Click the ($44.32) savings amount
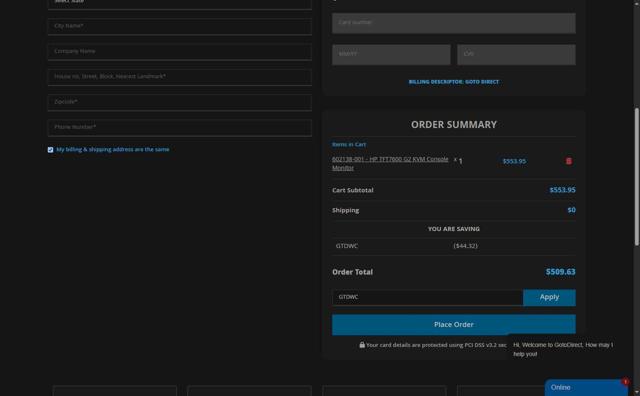Image resolution: width=640 pixels, height=396 pixels. coord(465,246)
